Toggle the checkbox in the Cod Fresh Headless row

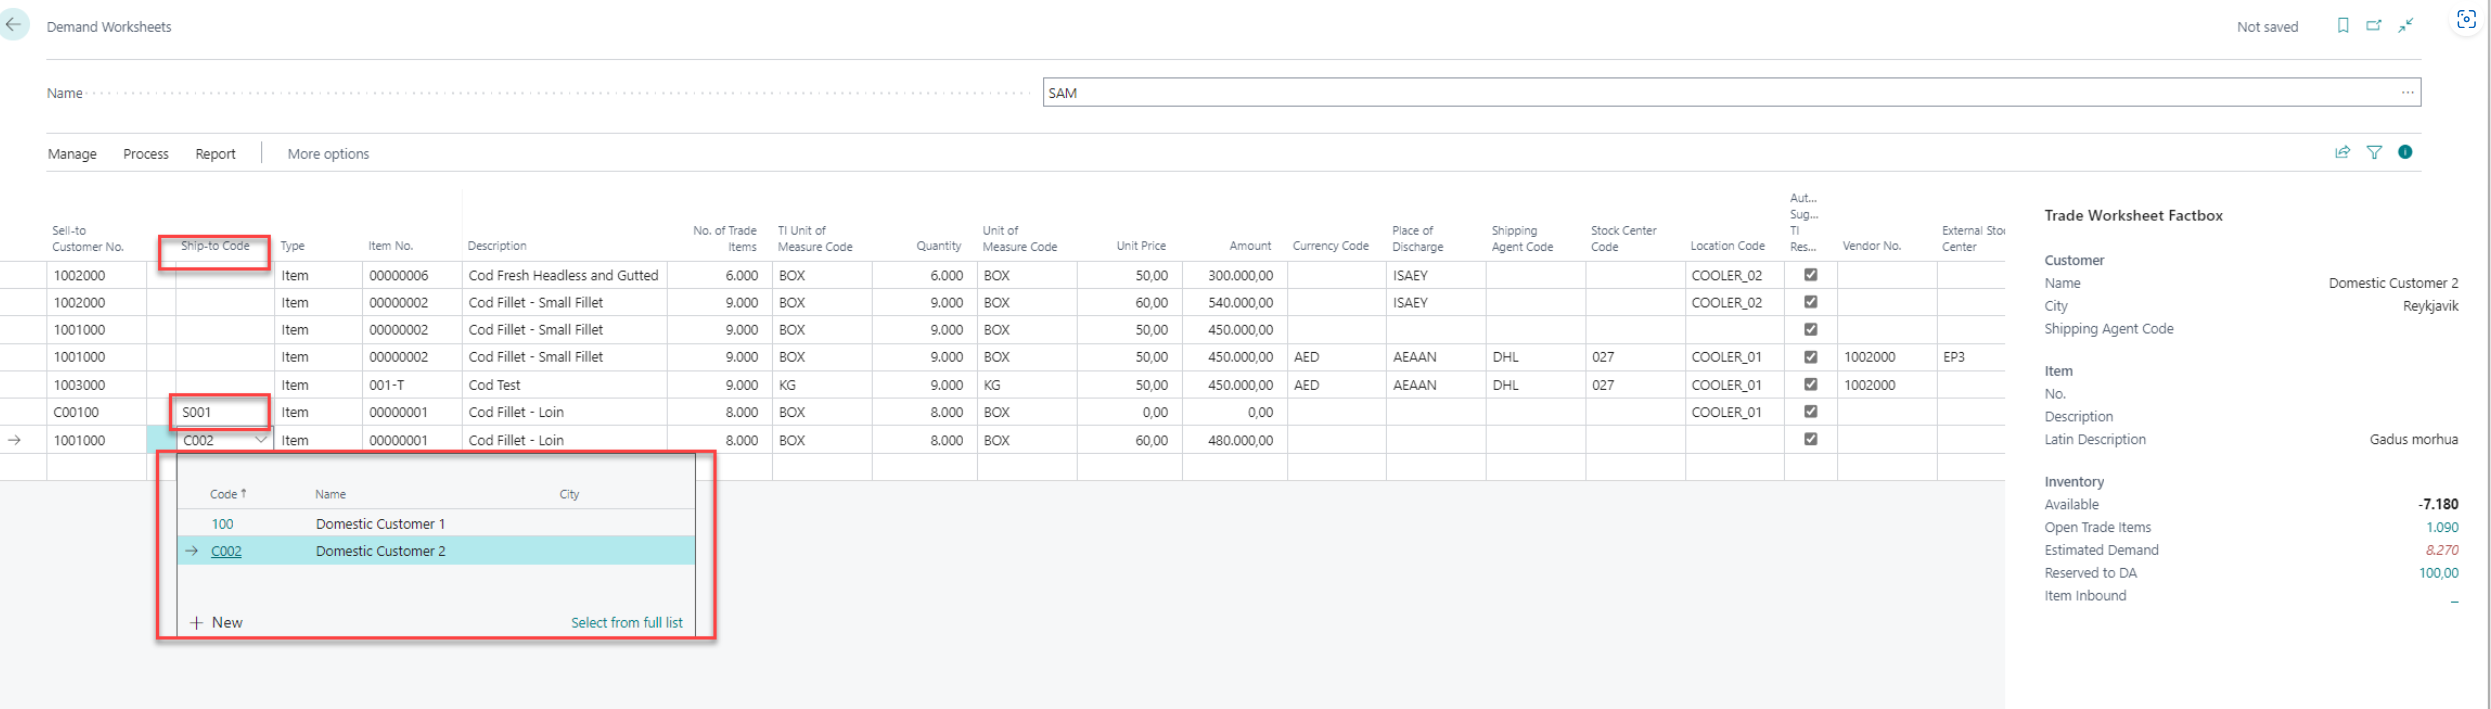tap(1810, 275)
